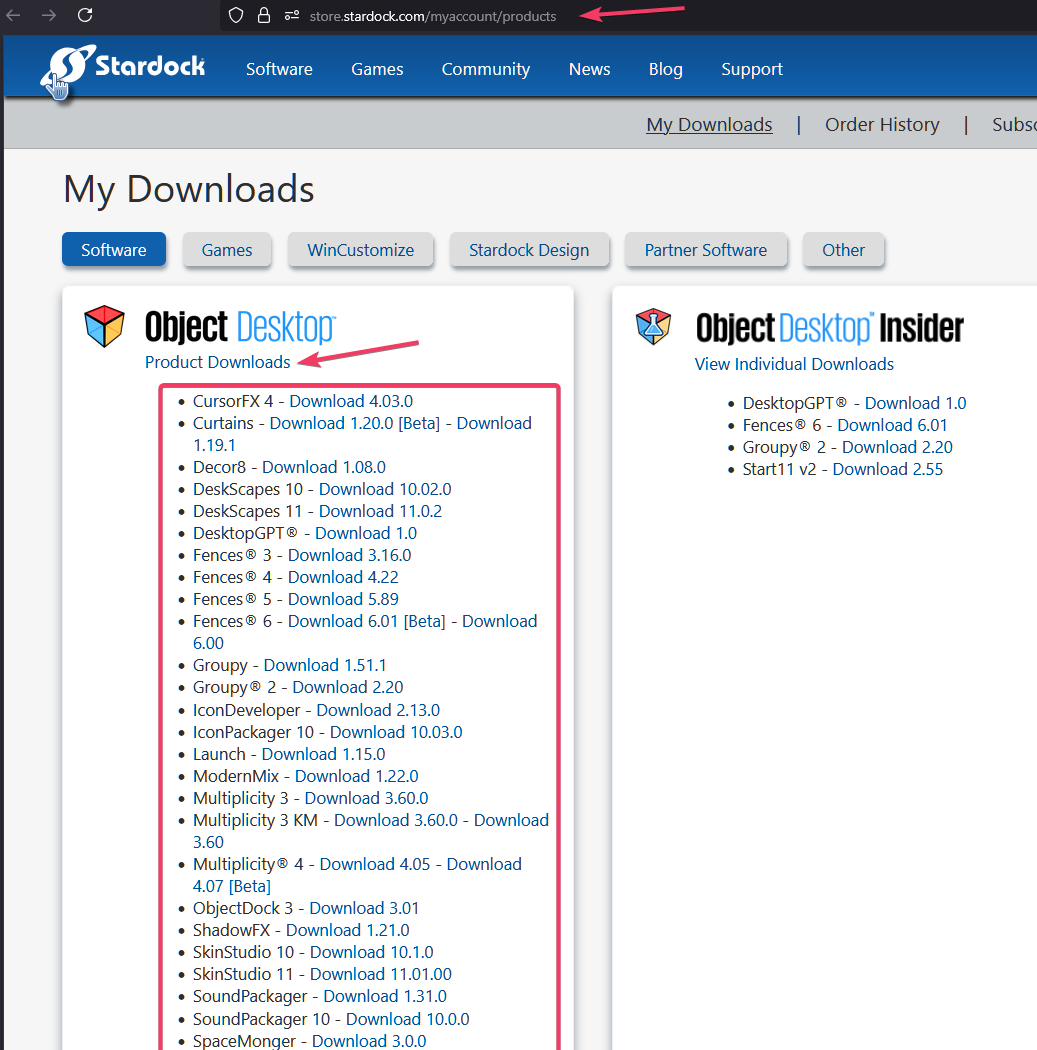Click the browser back arrow
This screenshot has width=1037, height=1050.
[14, 15]
